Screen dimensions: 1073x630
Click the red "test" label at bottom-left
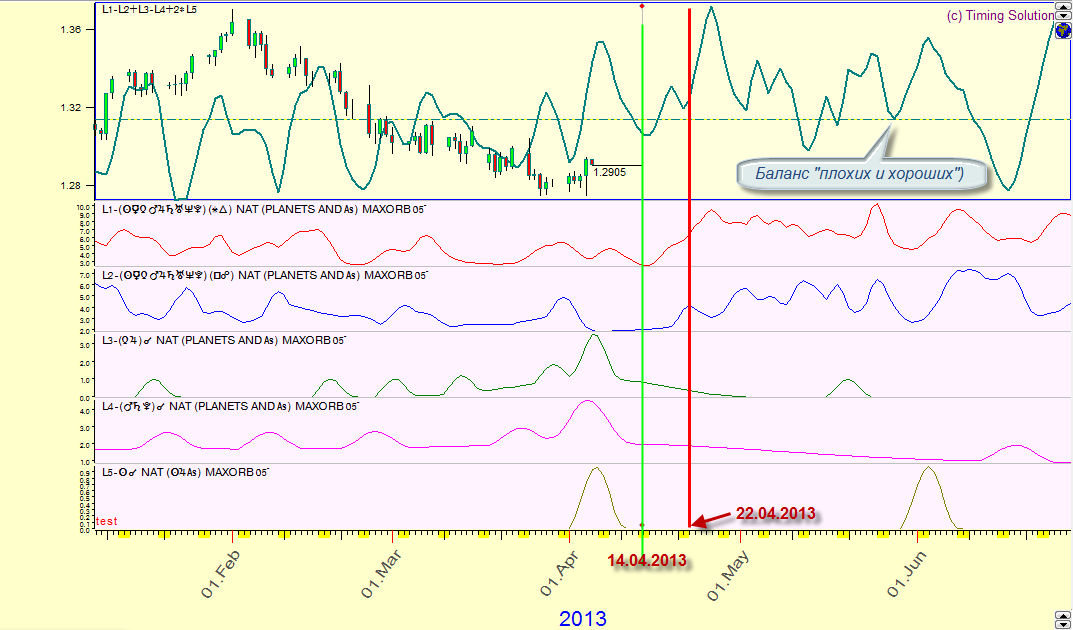(106, 521)
